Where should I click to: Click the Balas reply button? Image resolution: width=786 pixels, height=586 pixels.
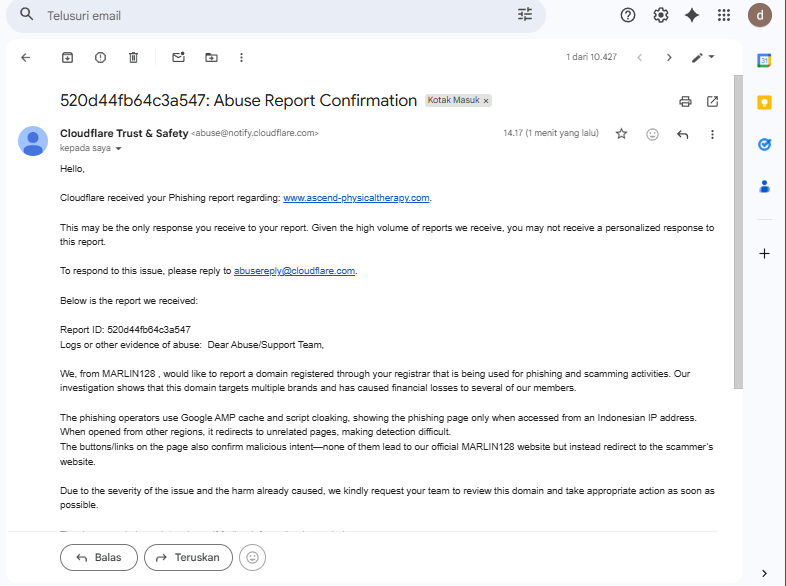[x=99, y=557]
